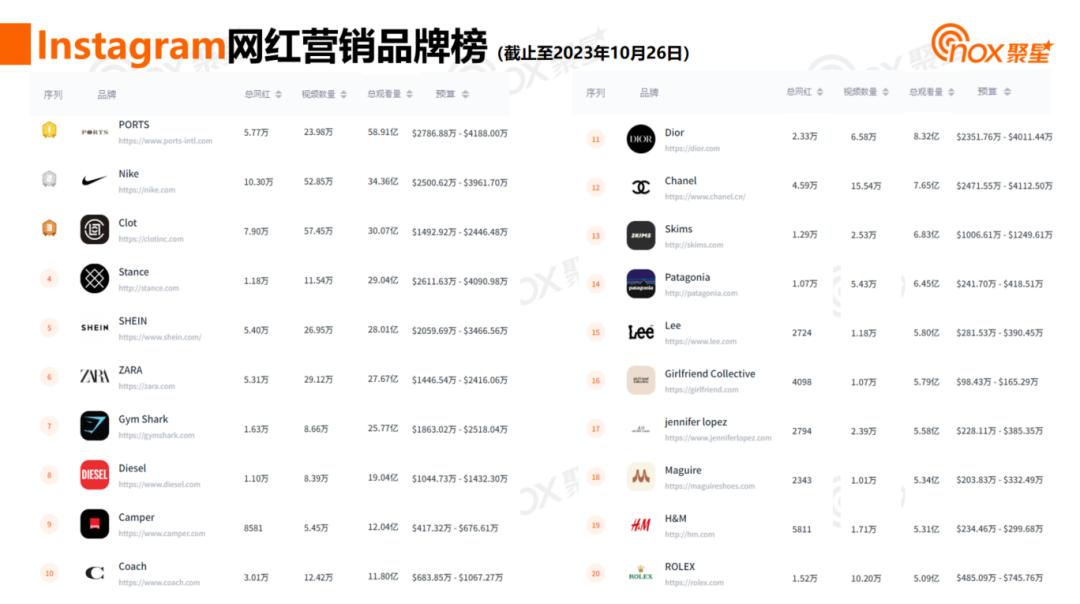Open the https://www.ports-intl.com link
The width and height of the screenshot is (1080, 604).
click(165, 141)
